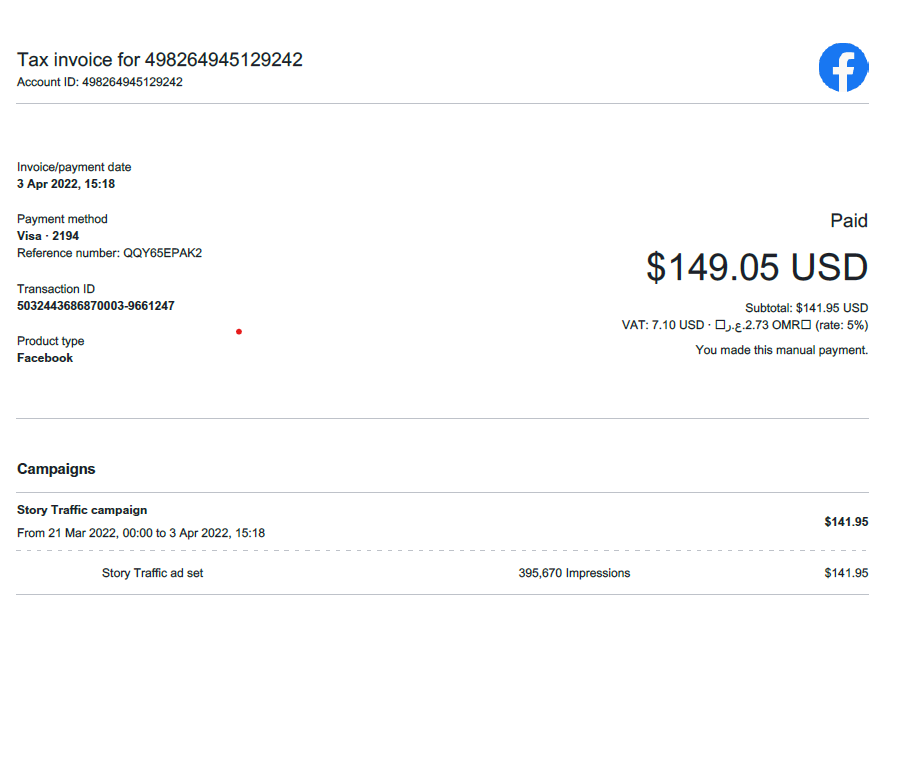Click the Campaigns section heading
This screenshot has height=769, width=913.
coord(56,469)
